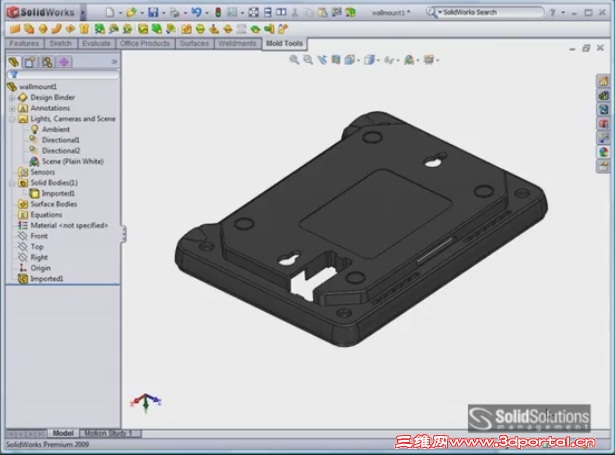Click the feature tree filter field

[63, 74]
